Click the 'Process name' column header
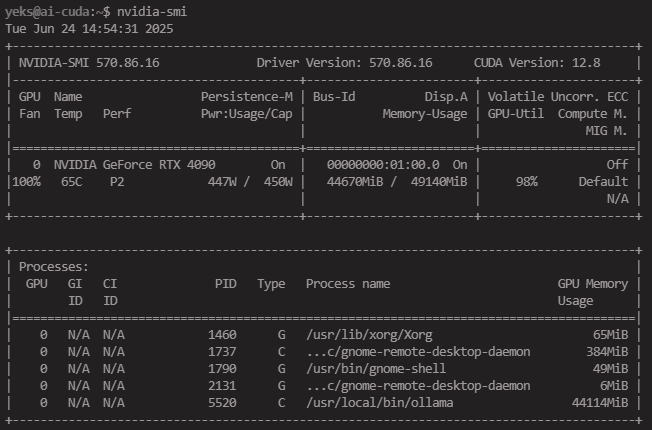 click(x=348, y=284)
